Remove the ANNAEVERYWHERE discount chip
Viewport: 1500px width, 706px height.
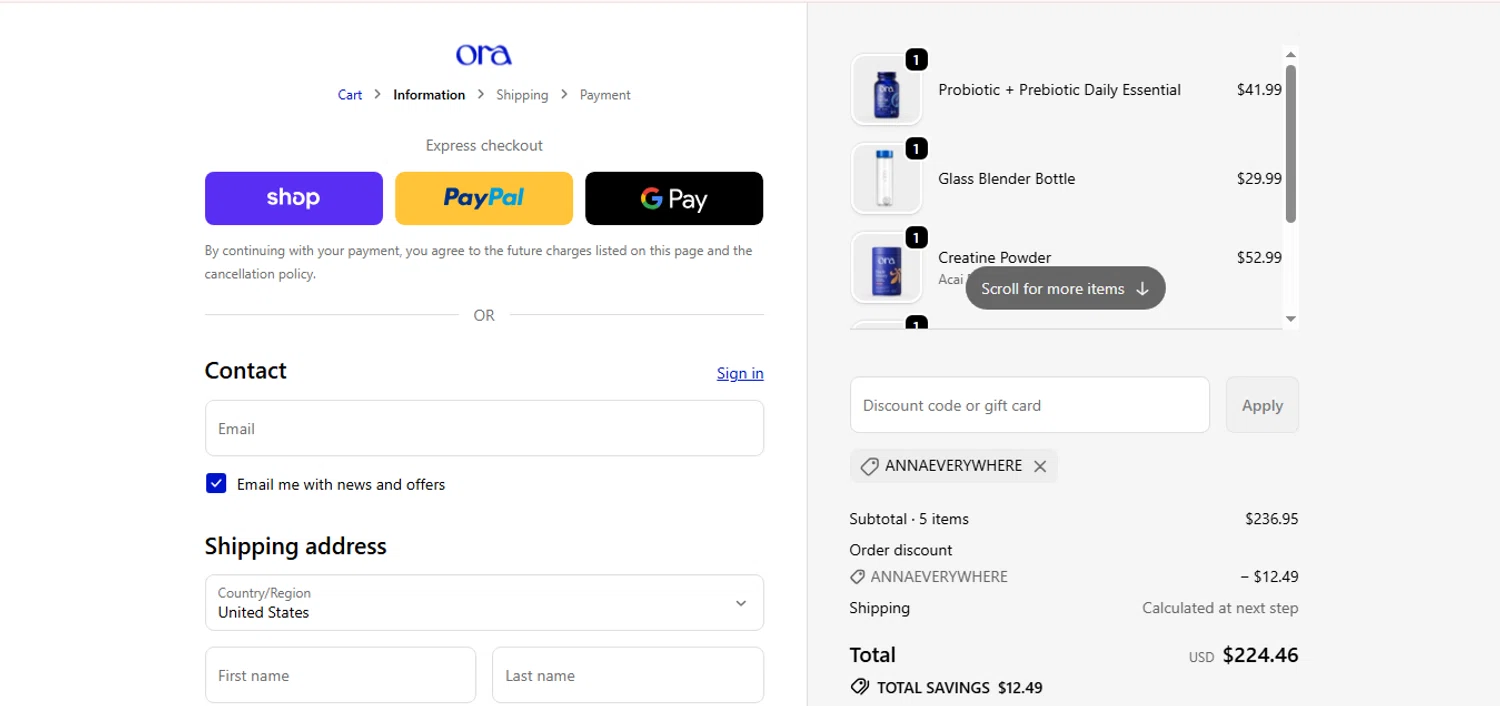(x=1040, y=466)
